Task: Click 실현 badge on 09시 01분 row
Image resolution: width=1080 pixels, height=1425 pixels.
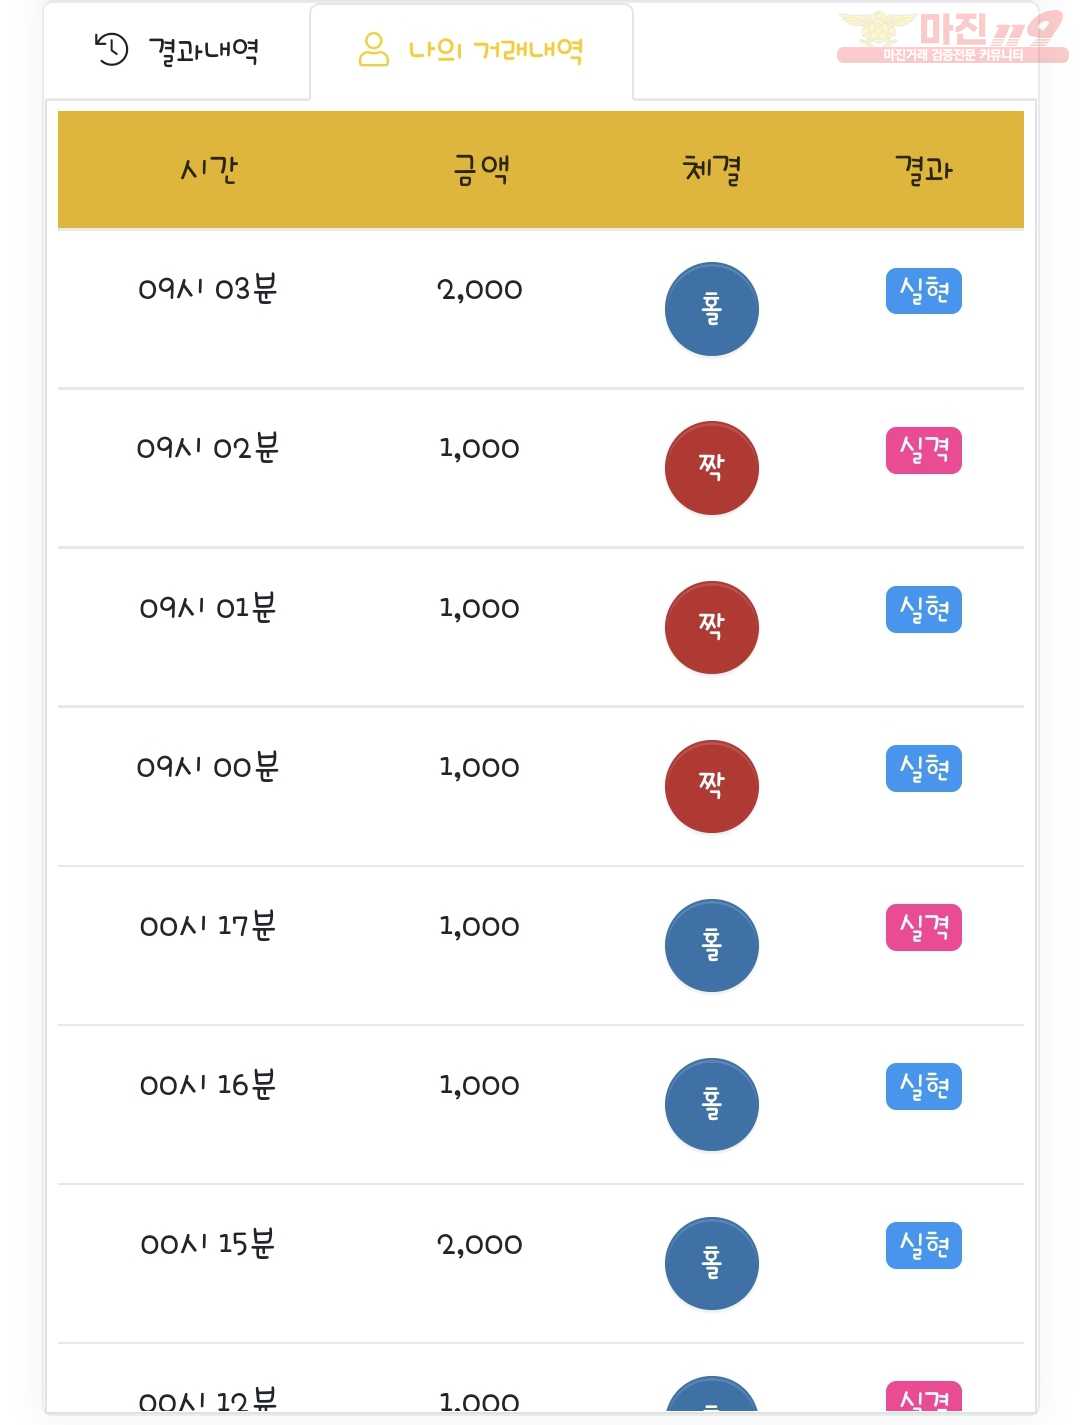Action: (x=924, y=609)
